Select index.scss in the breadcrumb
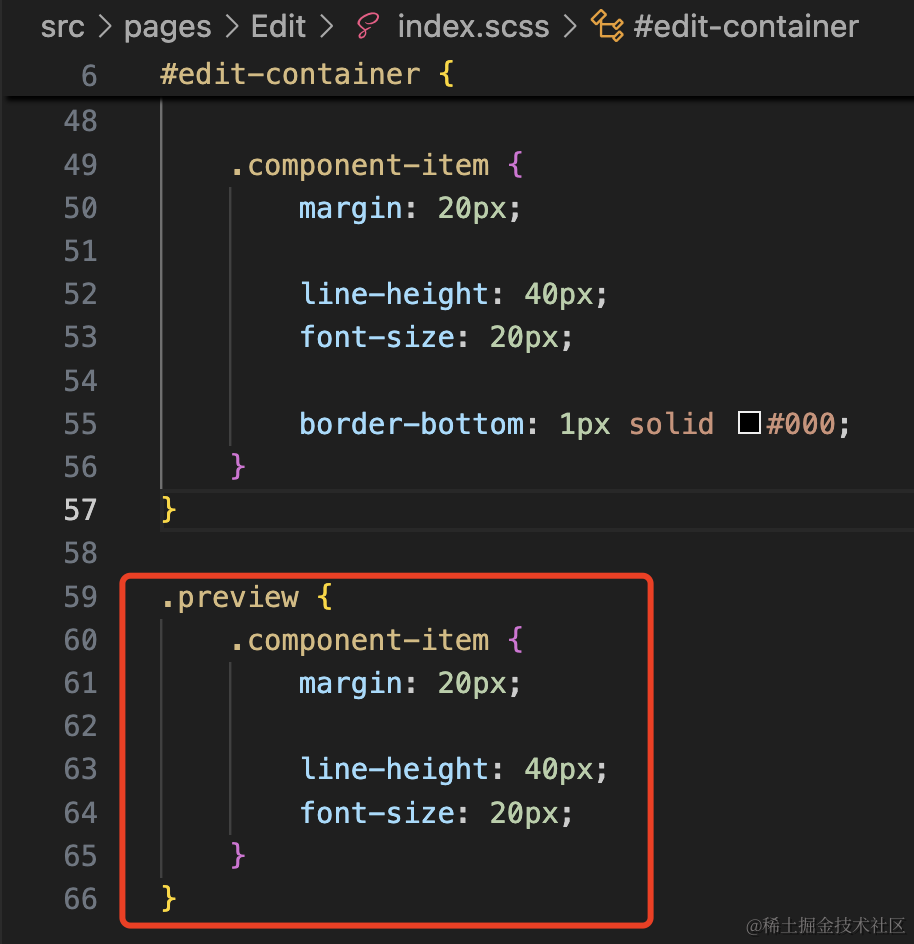The image size is (914, 944). (473, 26)
